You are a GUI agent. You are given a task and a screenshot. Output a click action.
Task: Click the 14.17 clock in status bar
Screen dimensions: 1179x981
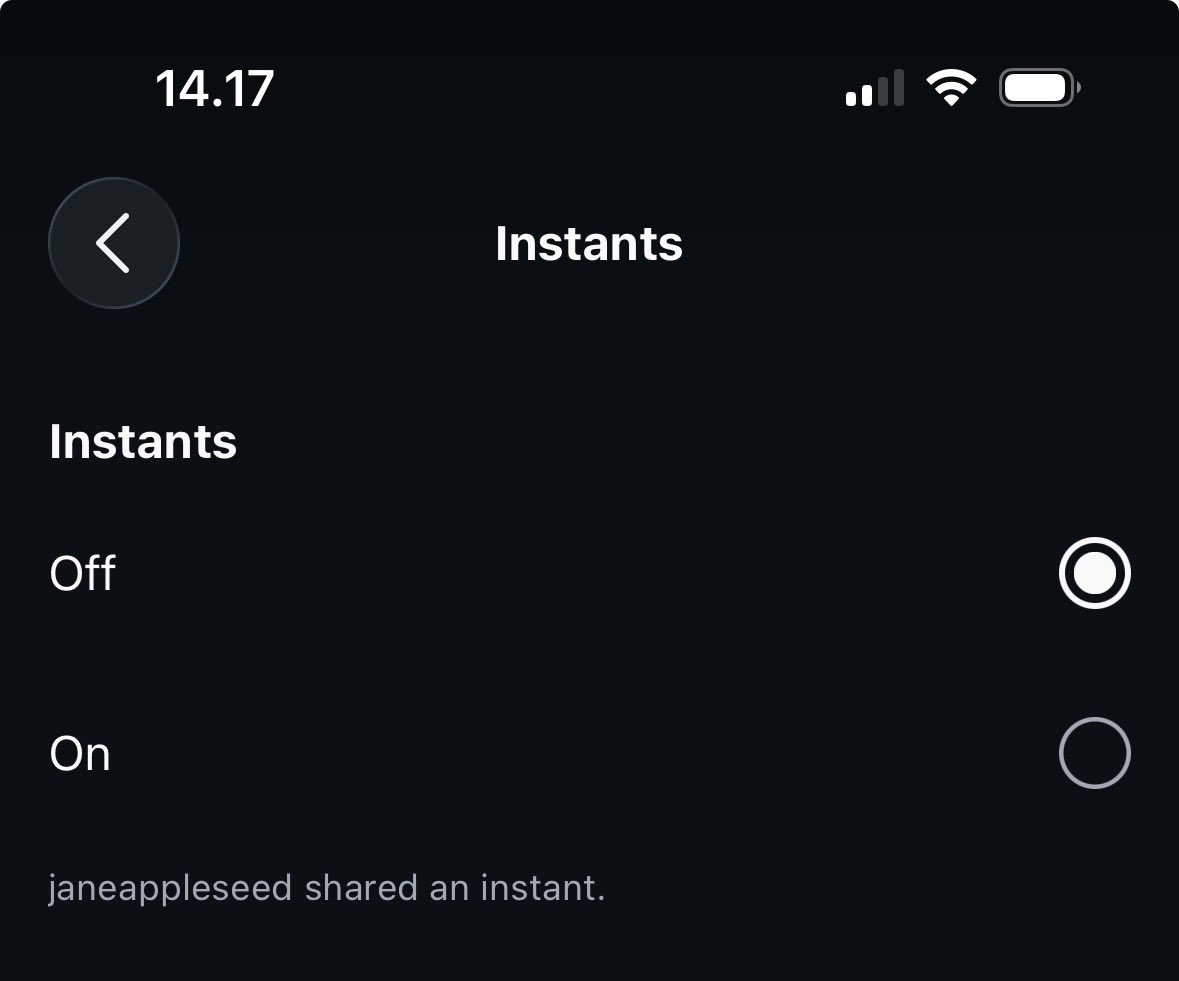pyautogui.click(x=214, y=89)
